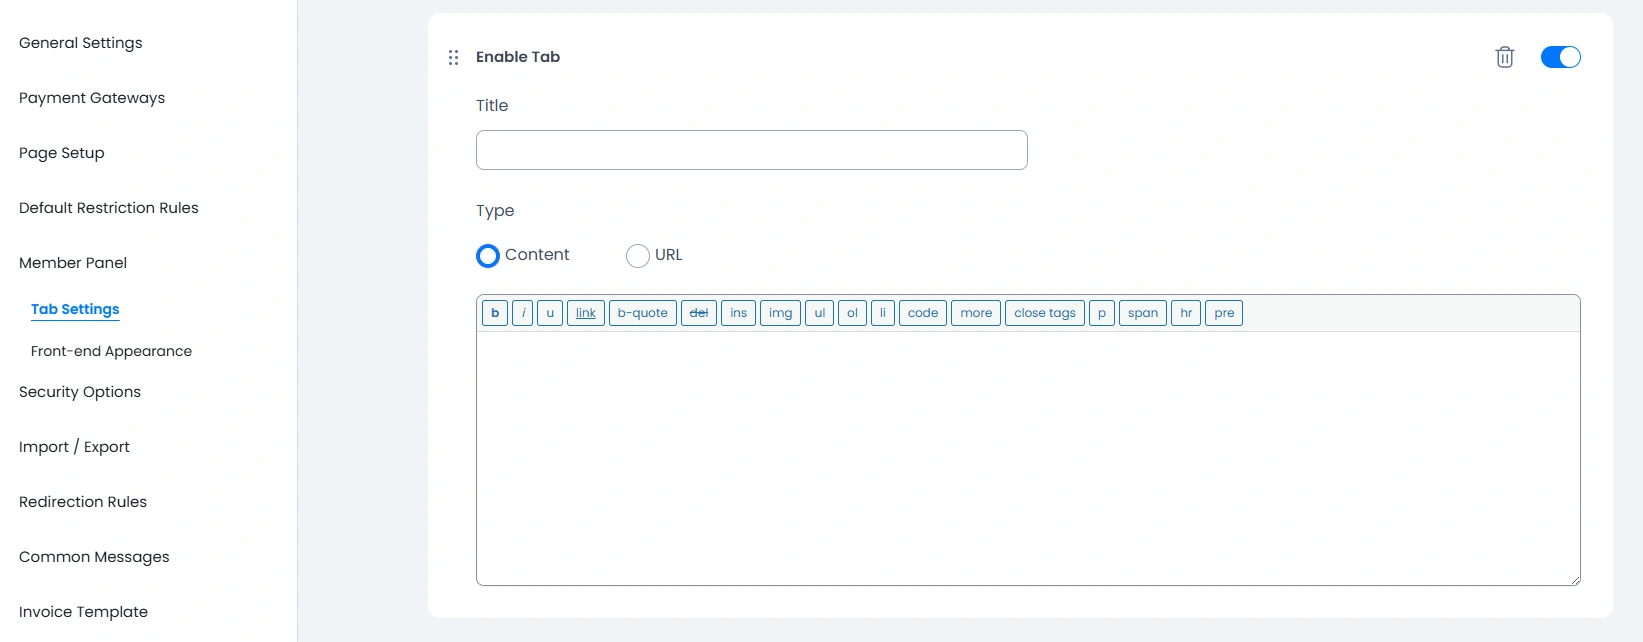Insert an unordered list with the ul button

click(x=818, y=313)
